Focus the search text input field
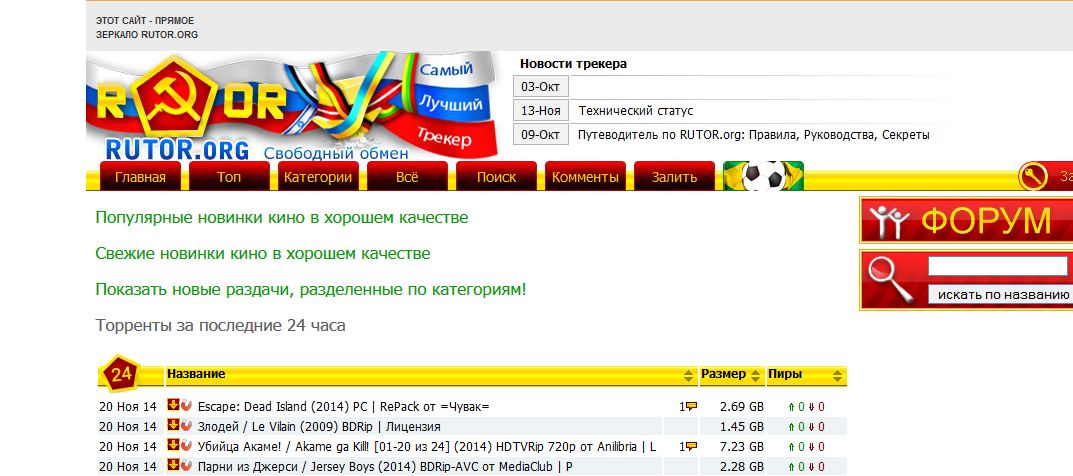1073x476 pixels. [998, 266]
